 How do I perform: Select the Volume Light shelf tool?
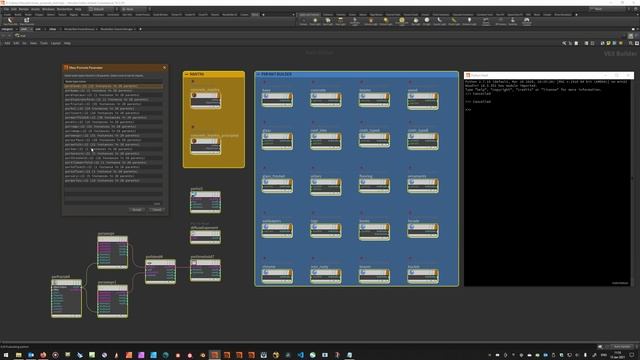pos(371,21)
